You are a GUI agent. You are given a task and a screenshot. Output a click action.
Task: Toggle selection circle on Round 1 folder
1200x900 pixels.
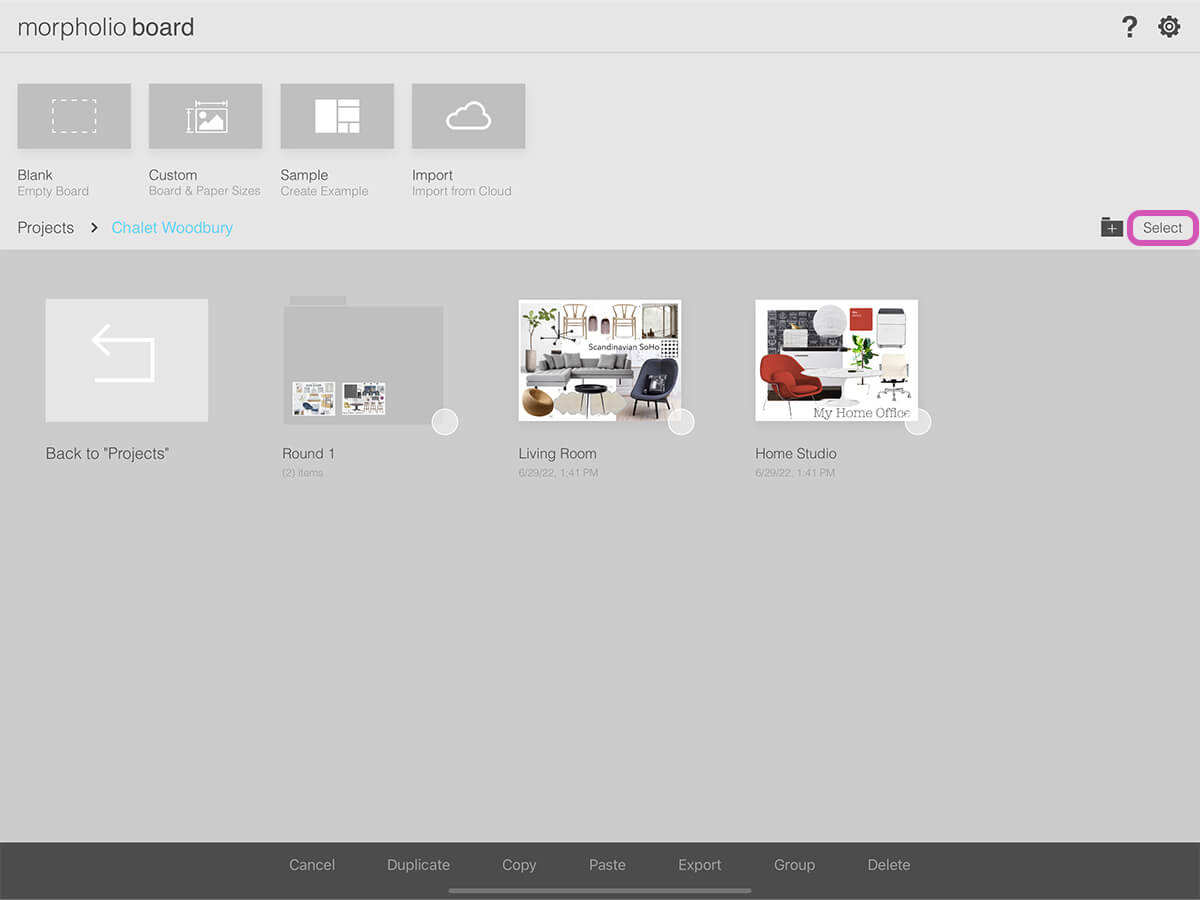445,422
